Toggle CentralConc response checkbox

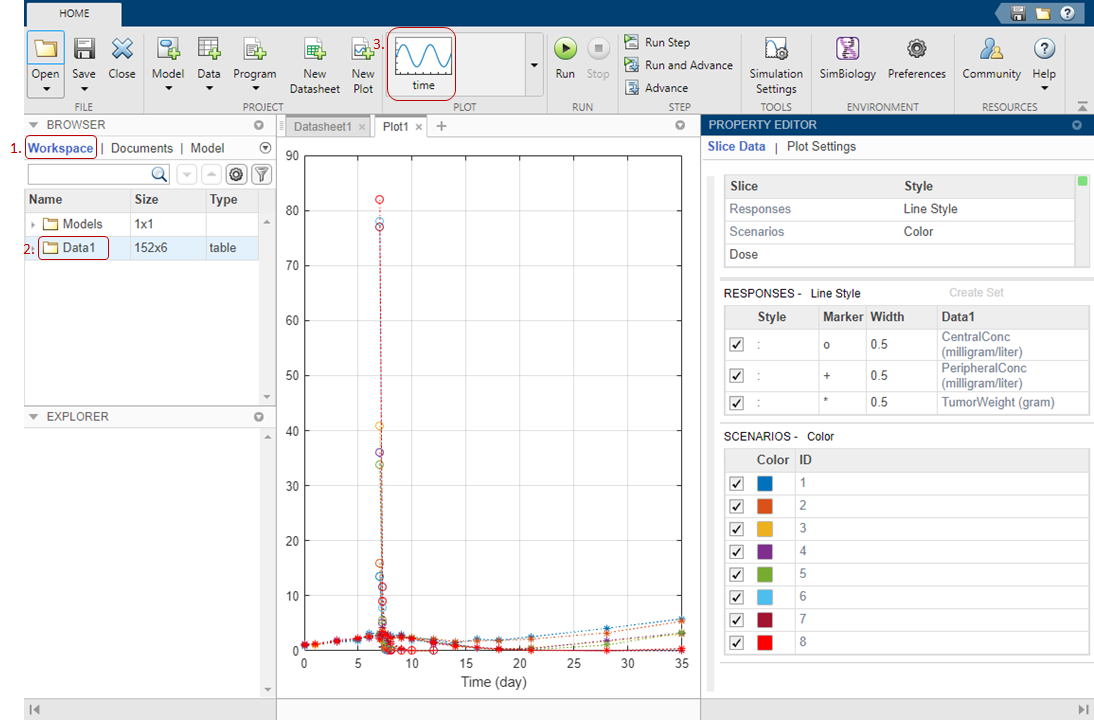click(736, 345)
